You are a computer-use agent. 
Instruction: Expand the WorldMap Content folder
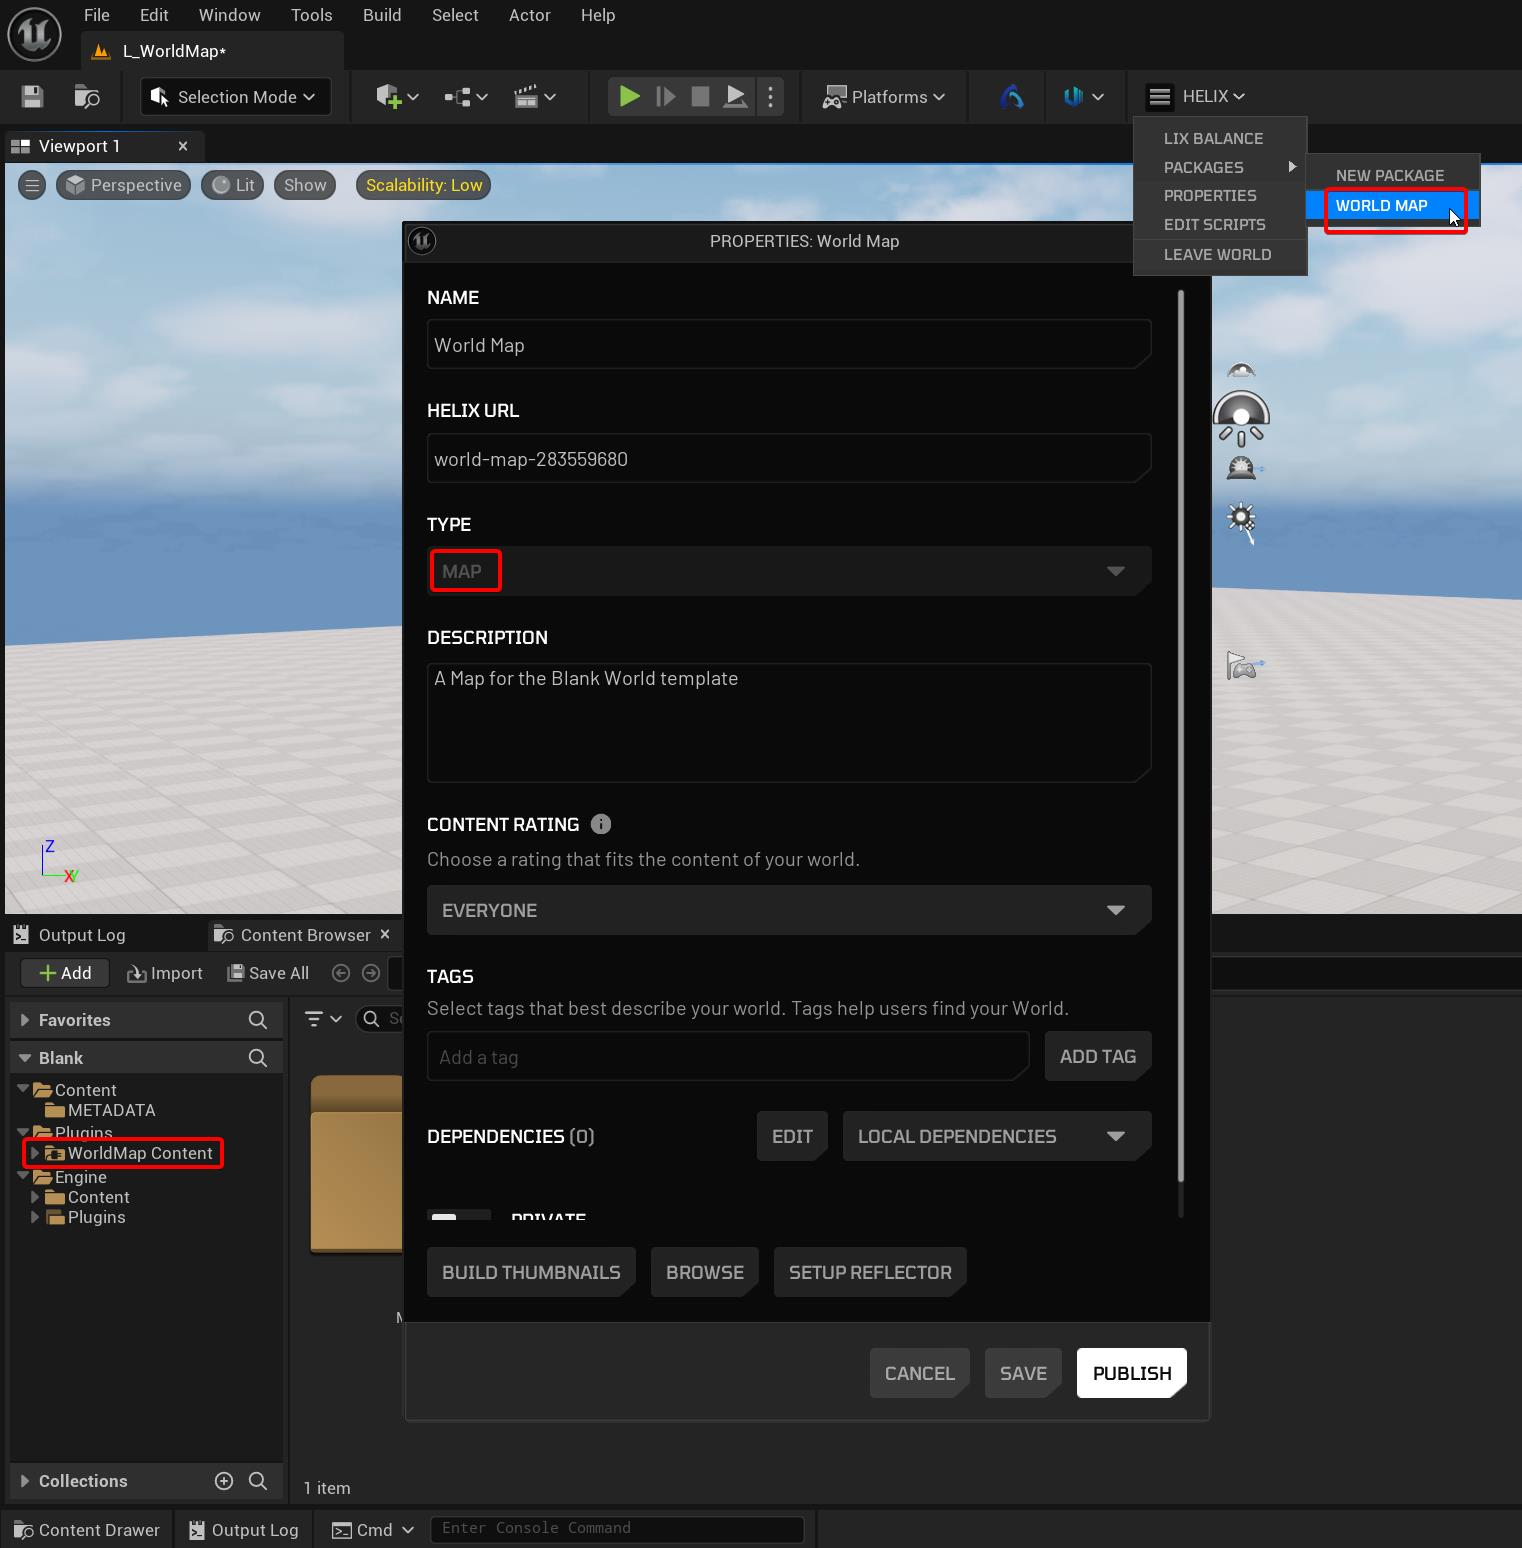(35, 1153)
